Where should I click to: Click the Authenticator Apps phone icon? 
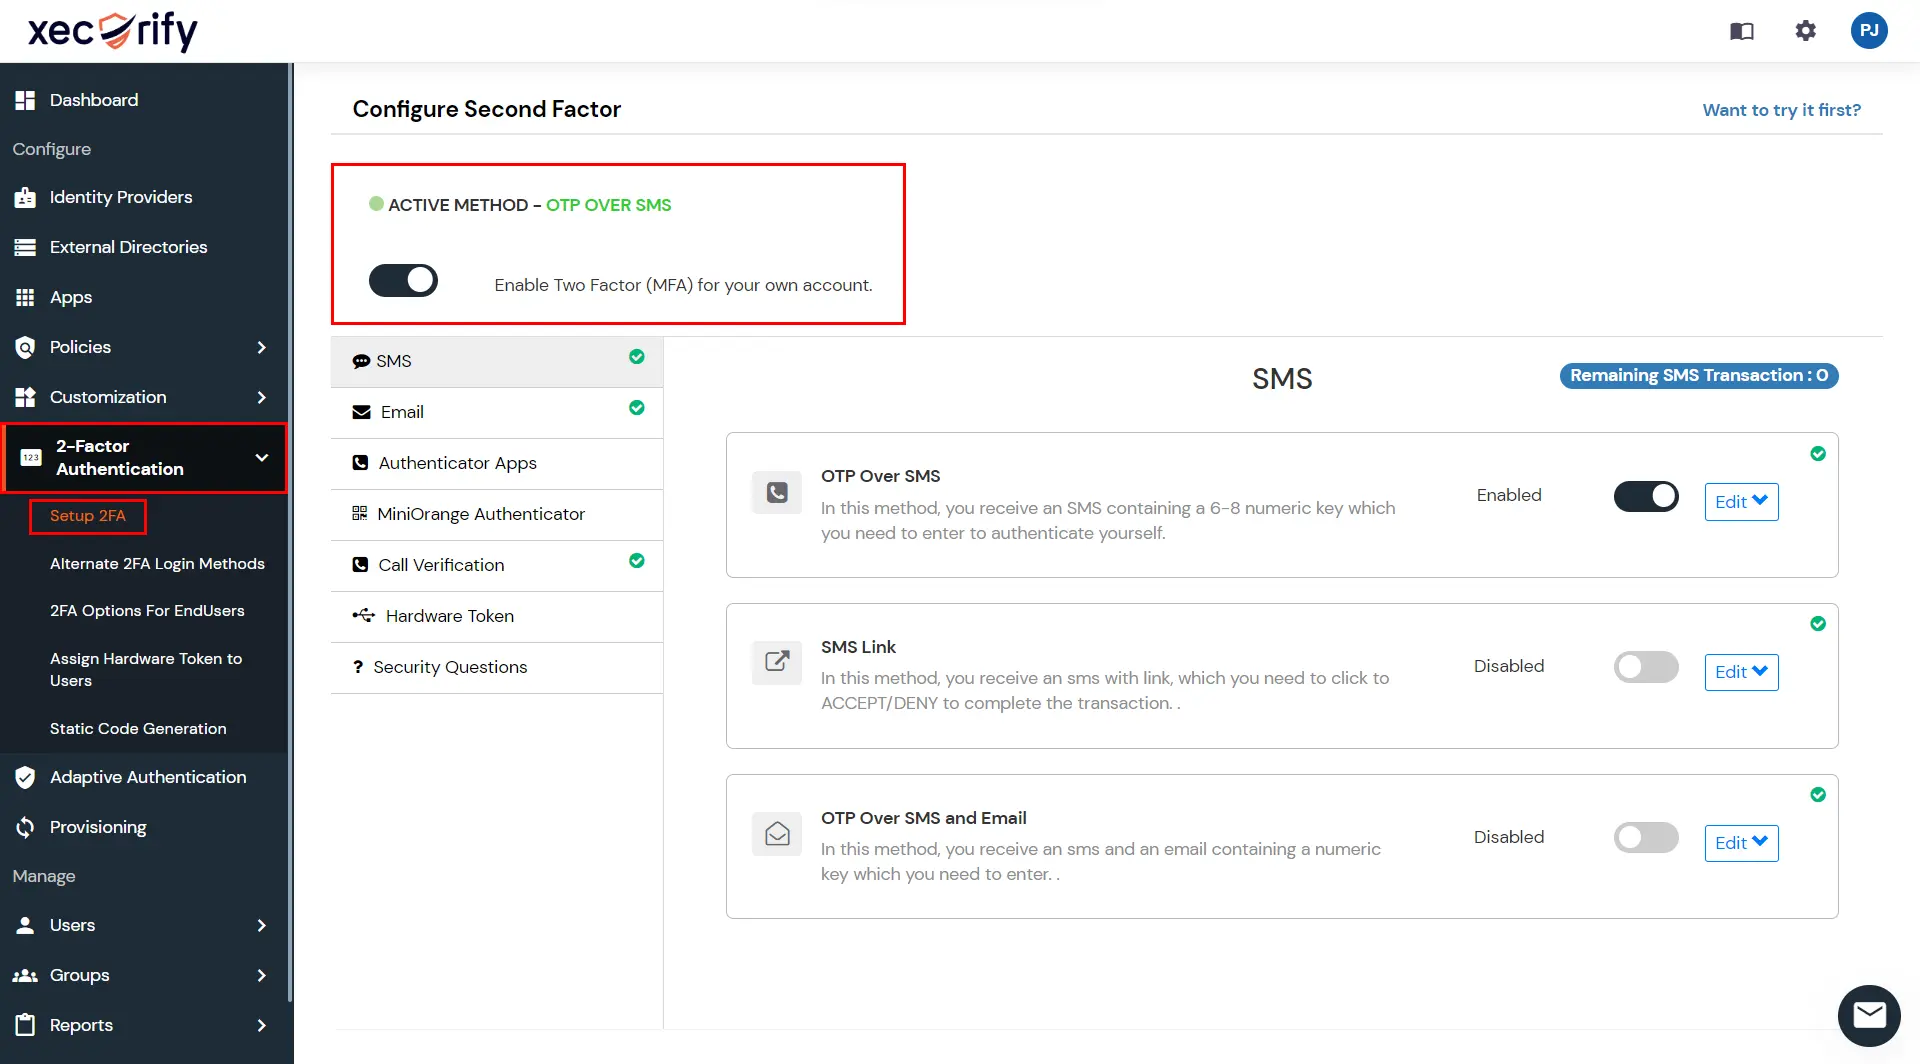coord(360,463)
